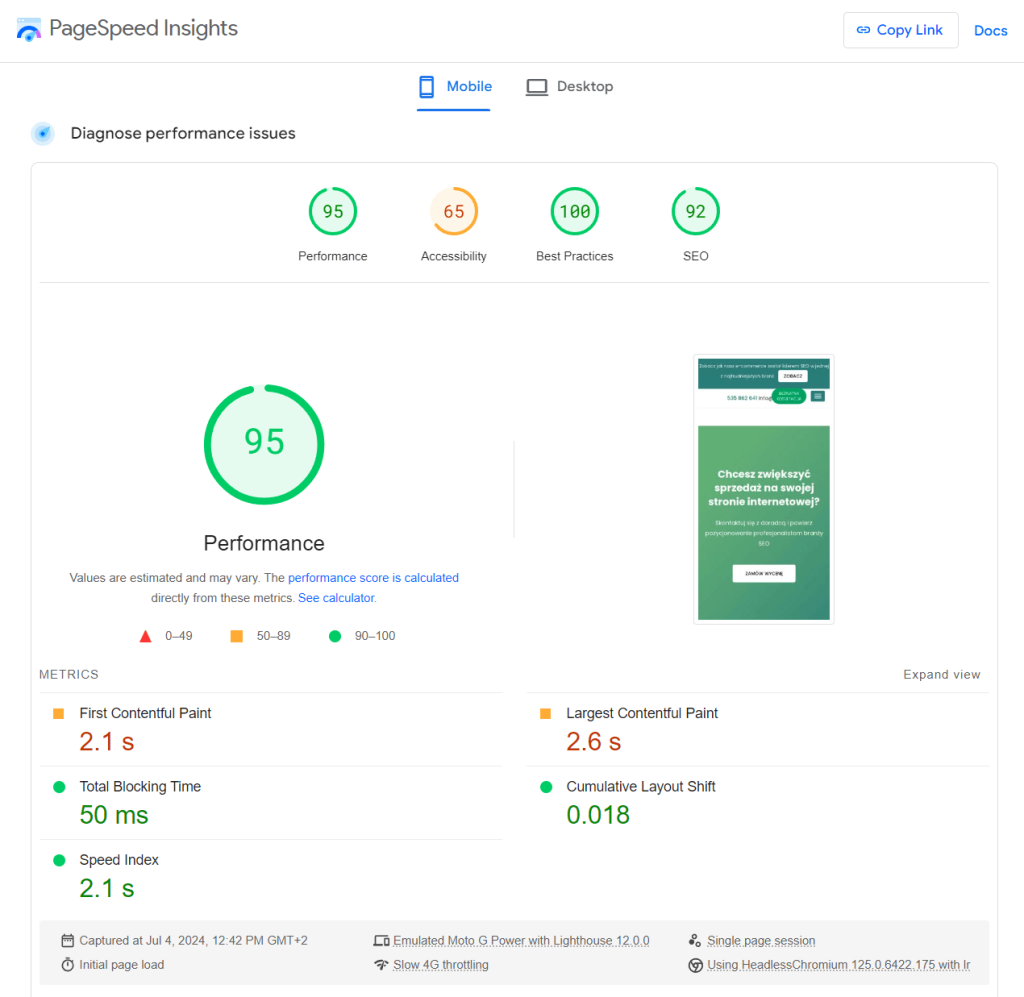Image resolution: width=1024 pixels, height=997 pixels.
Task: Switch to the Desktop tab
Action: coord(570,87)
